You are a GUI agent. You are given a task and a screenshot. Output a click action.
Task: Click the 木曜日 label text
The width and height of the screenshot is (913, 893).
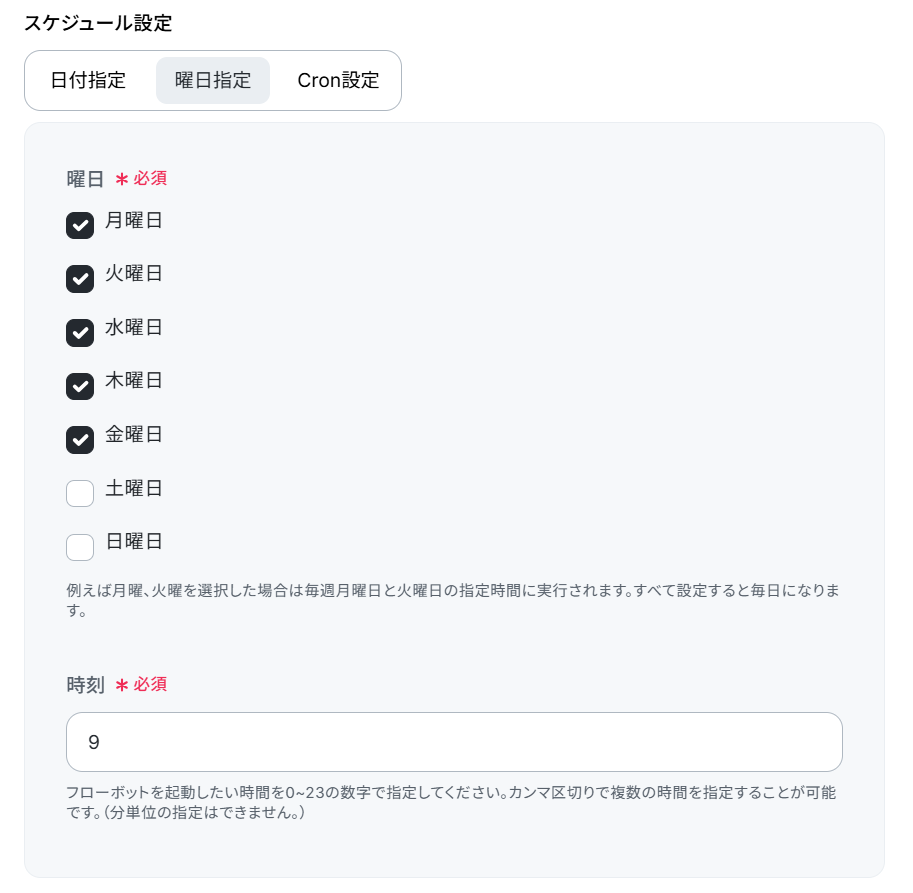(x=133, y=381)
